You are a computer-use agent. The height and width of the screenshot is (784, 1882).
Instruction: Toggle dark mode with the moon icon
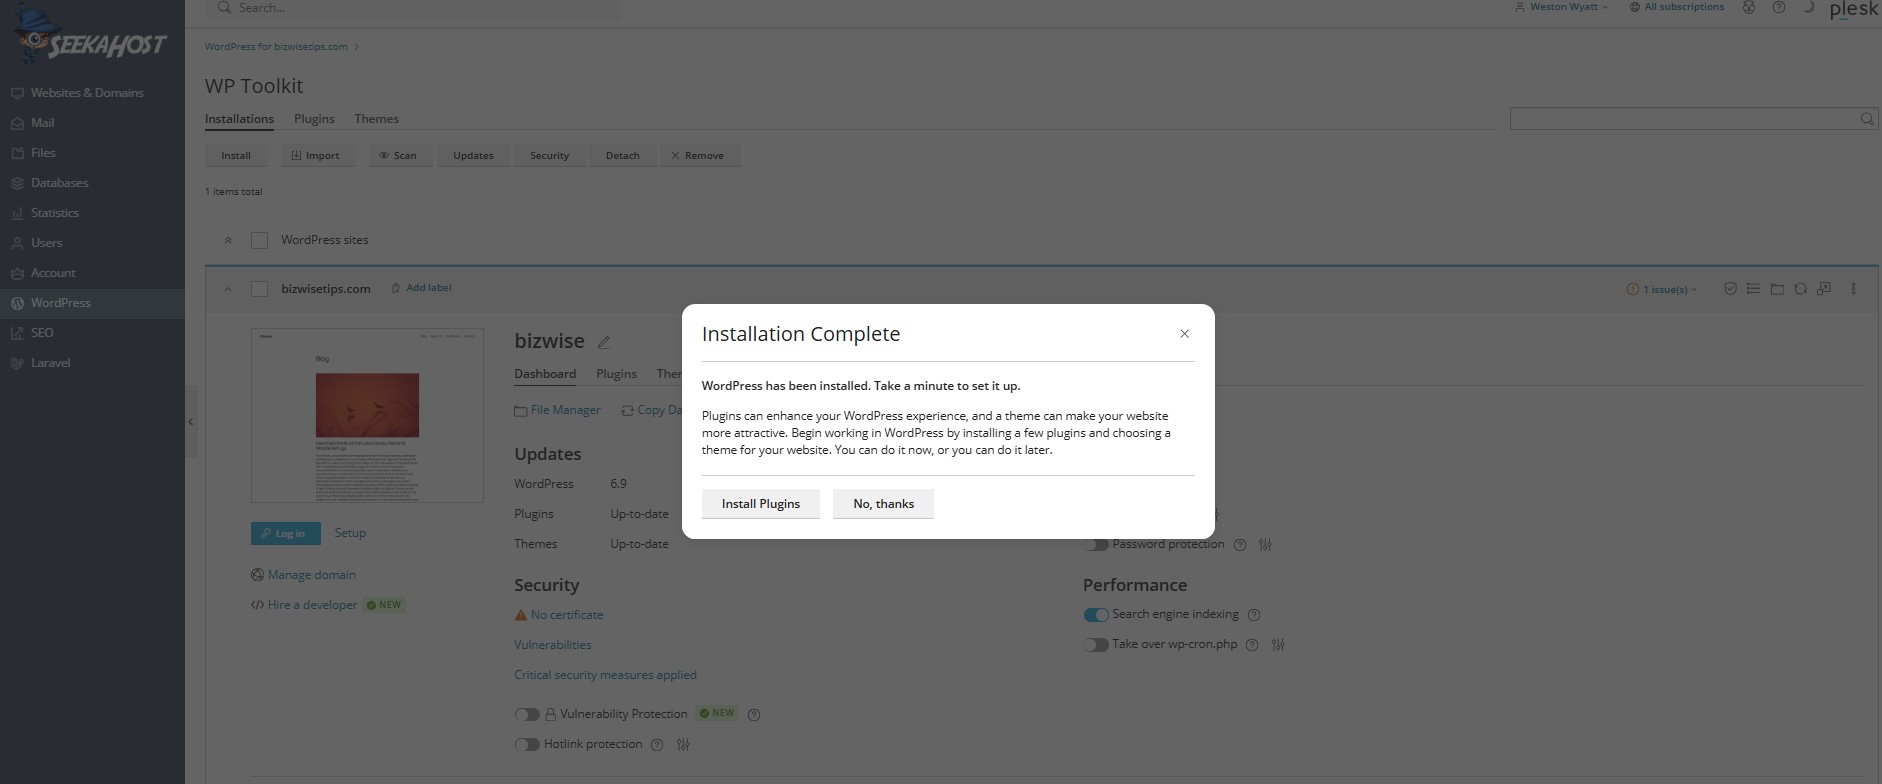coord(1808,7)
